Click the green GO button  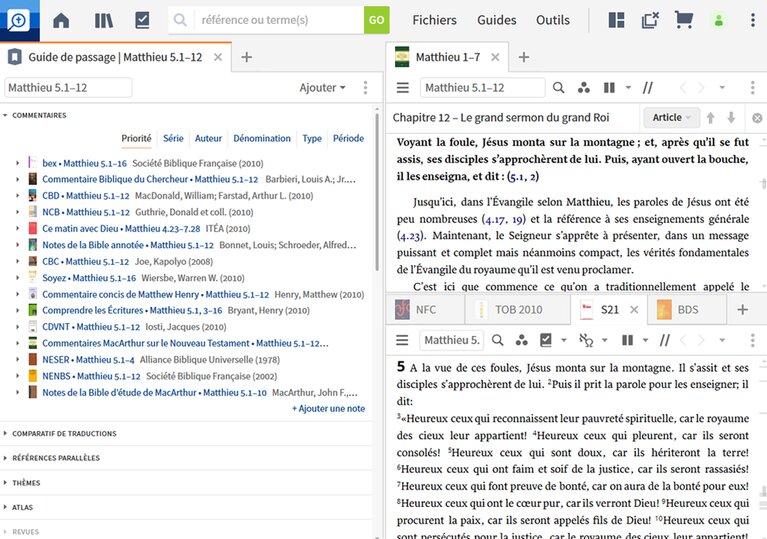376,20
